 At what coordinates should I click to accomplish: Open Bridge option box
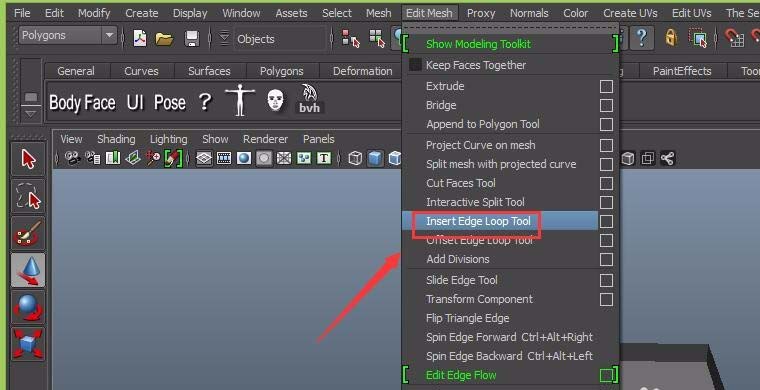click(x=606, y=106)
